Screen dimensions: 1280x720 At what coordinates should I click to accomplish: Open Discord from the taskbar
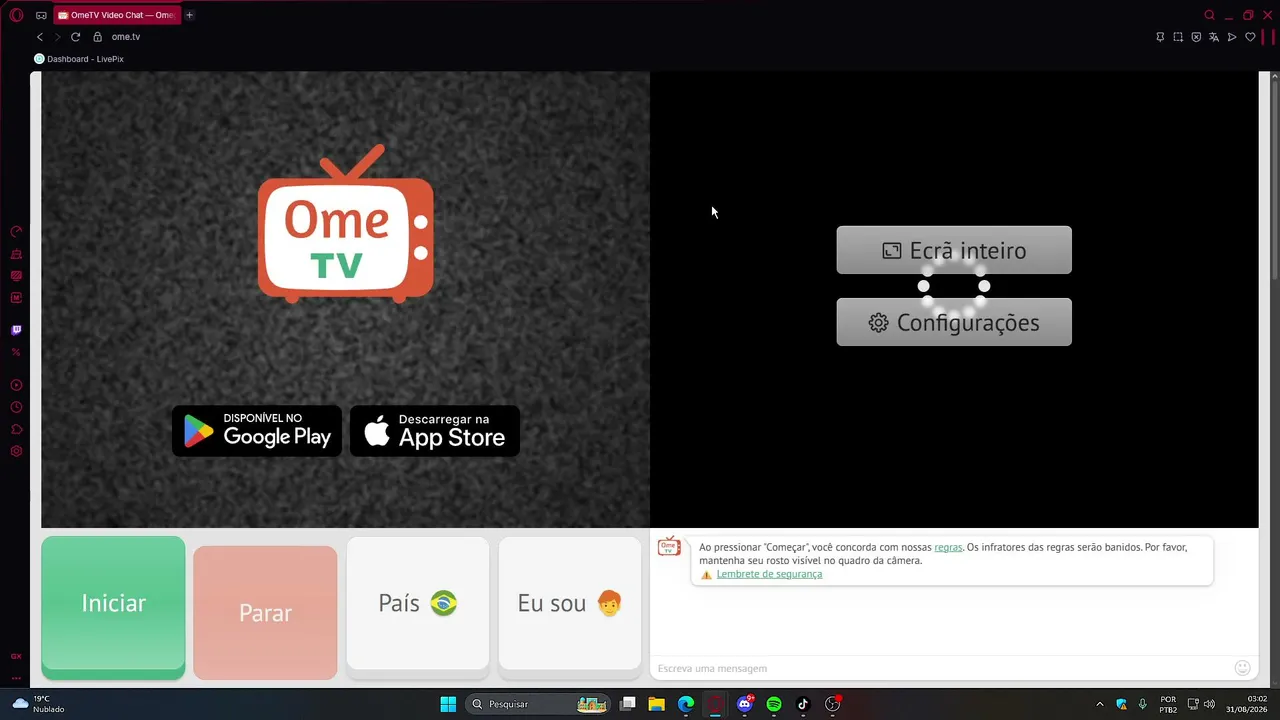point(744,704)
